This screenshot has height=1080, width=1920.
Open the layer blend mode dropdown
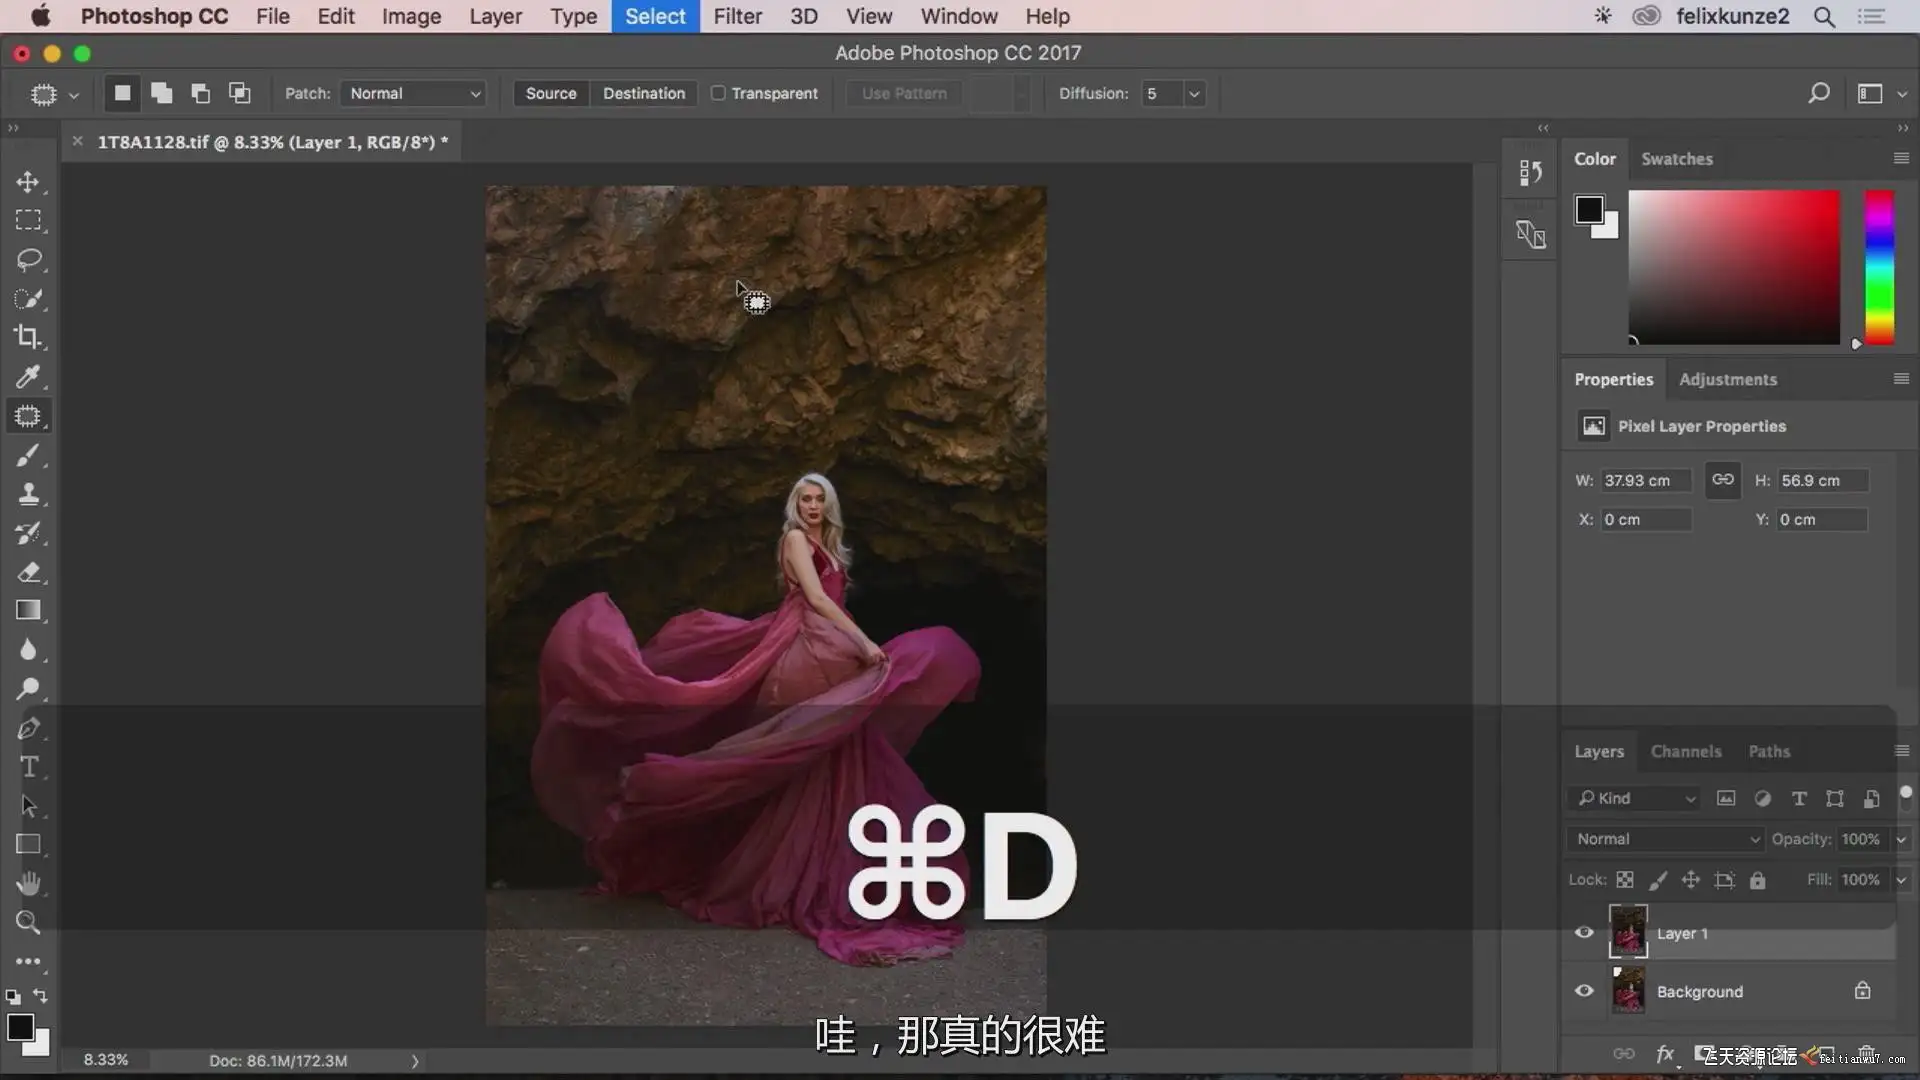pyautogui.click(x=1664, y=839)
